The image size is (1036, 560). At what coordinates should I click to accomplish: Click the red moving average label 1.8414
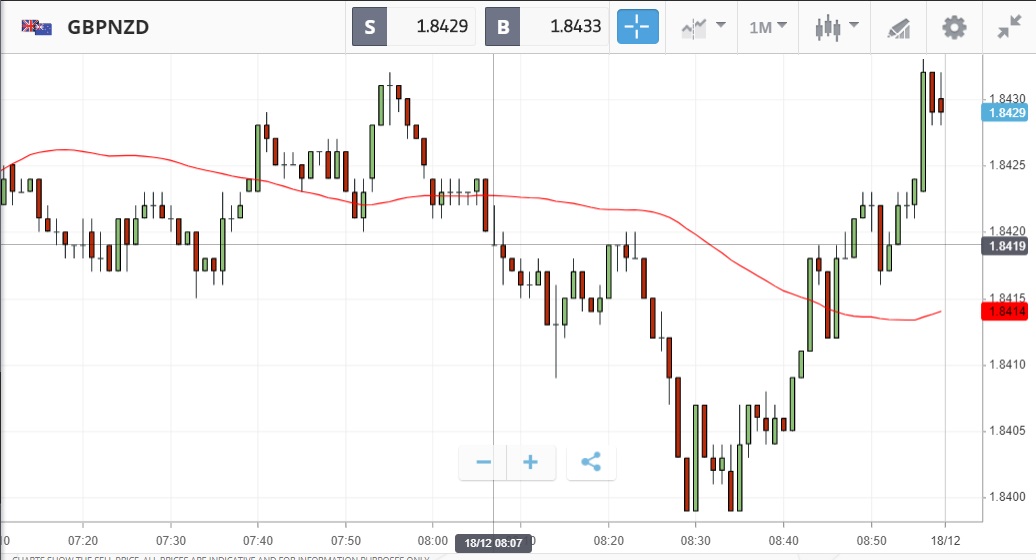(x=1006, y=312)
